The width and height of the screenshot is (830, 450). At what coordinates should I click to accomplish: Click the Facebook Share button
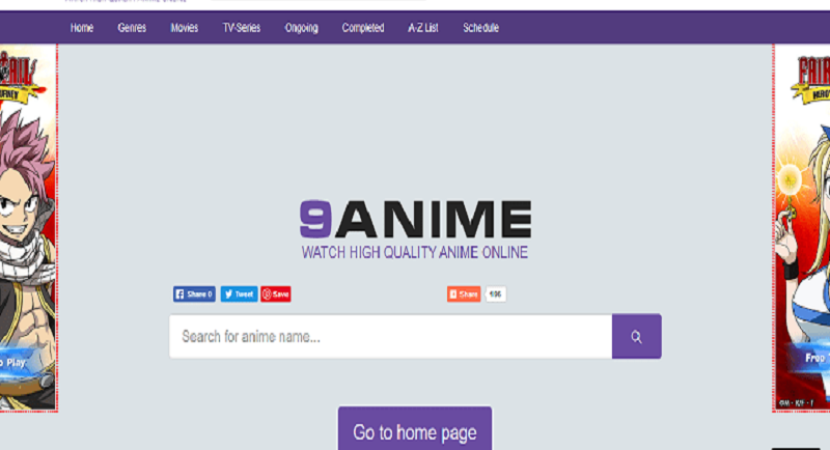pyautogui.click(x=194, y=294)
